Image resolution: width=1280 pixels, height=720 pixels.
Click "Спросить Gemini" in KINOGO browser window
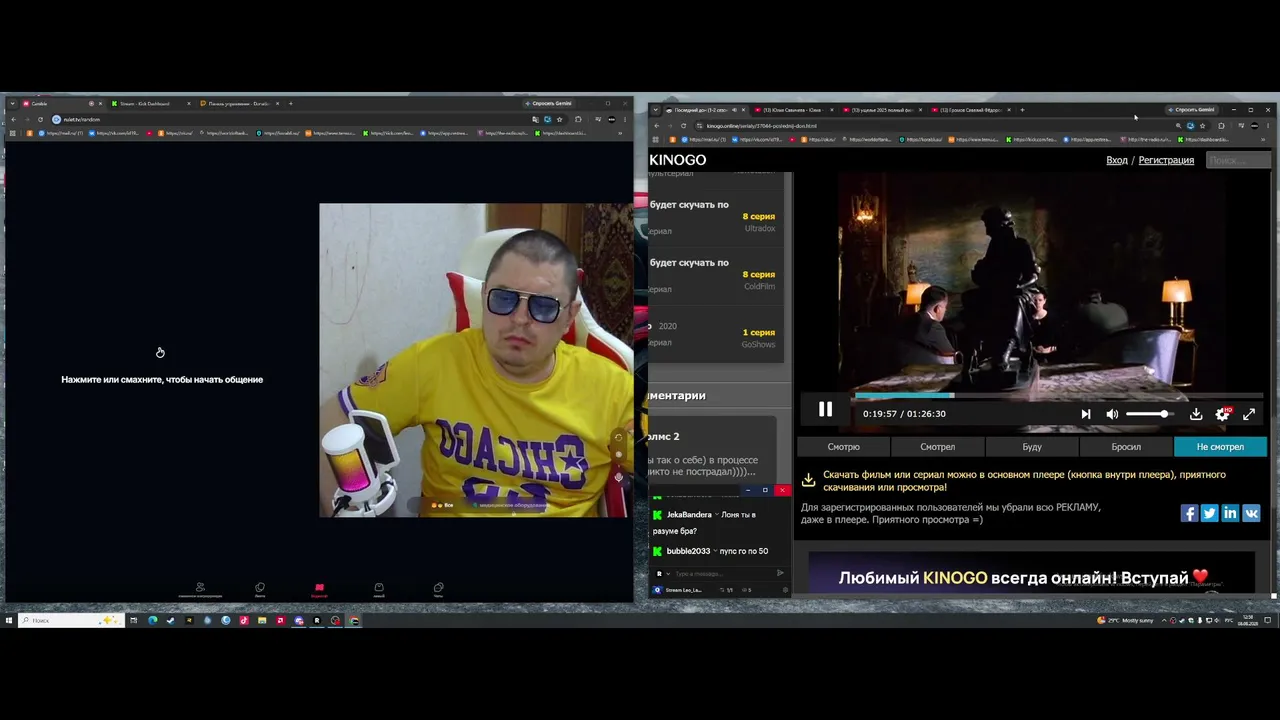(1191, 109)
